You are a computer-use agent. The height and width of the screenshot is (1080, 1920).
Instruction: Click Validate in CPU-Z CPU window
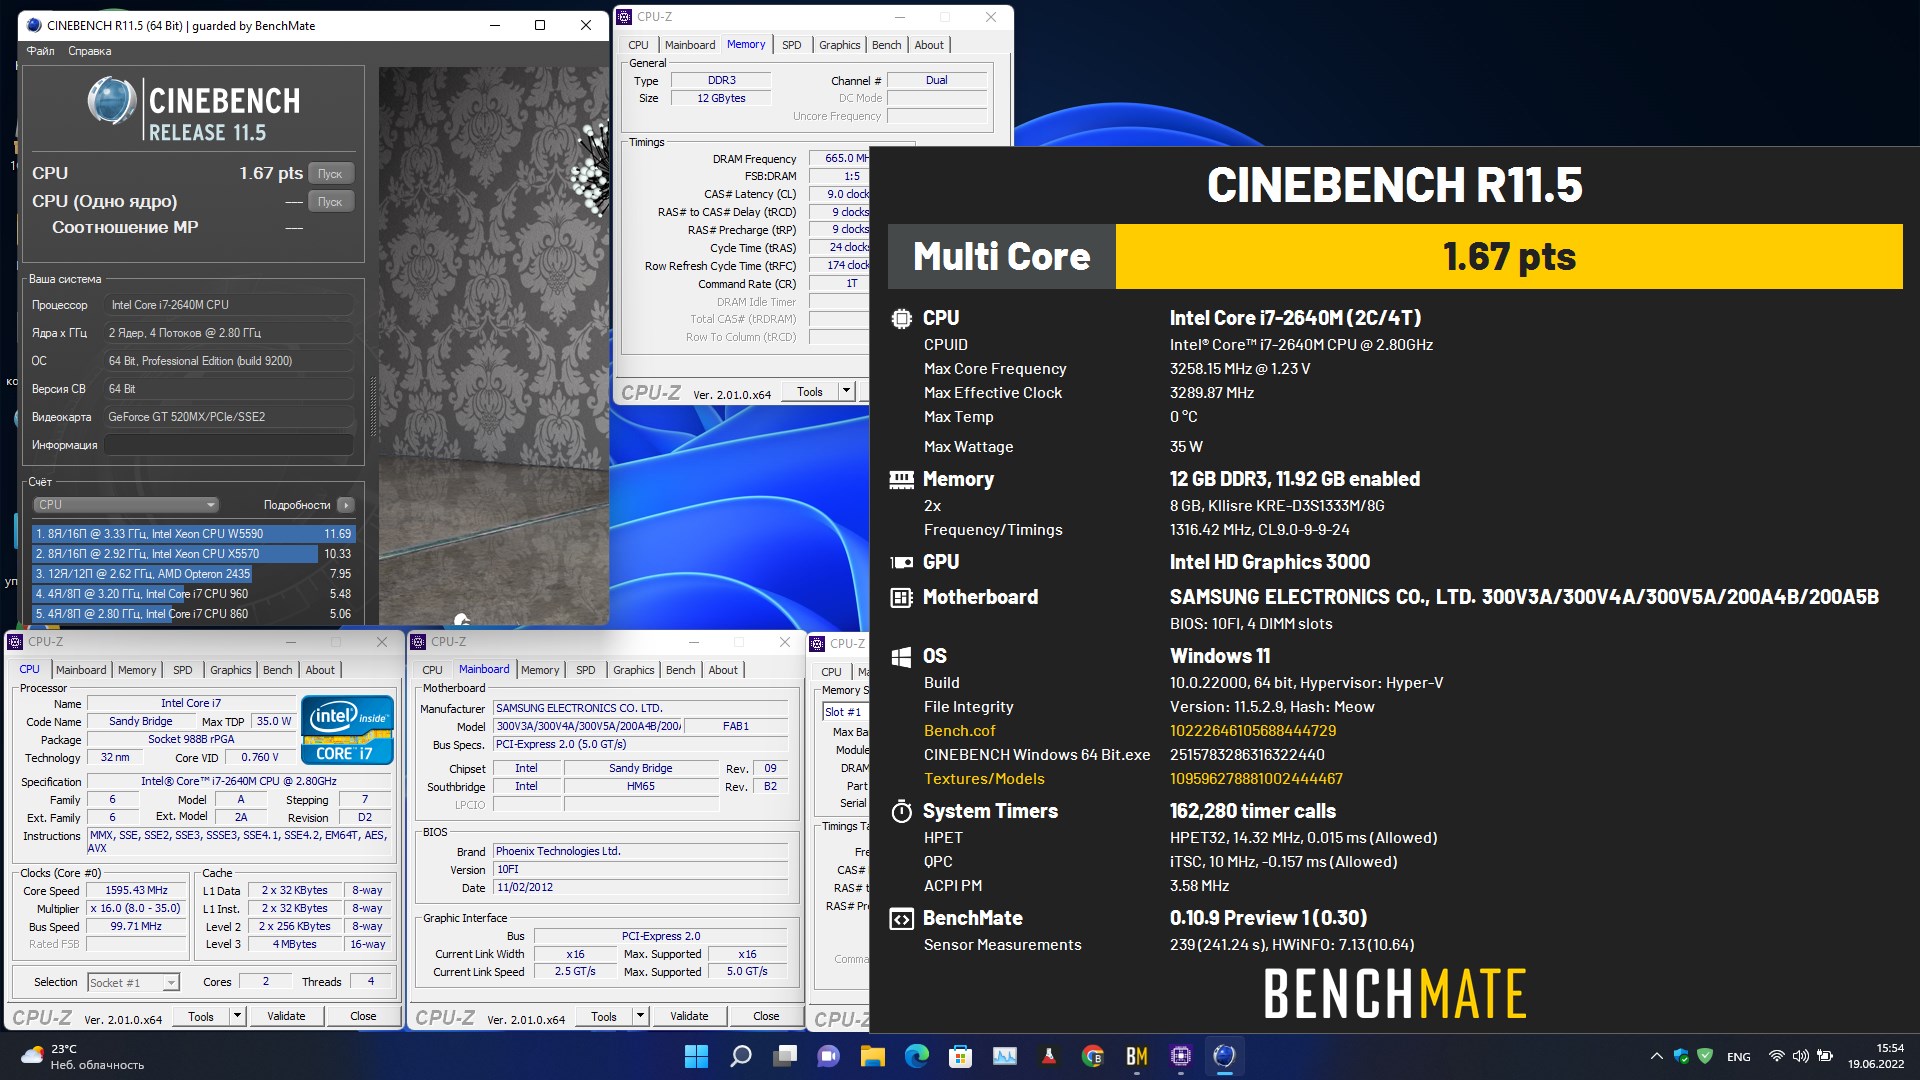pyautogui.click(x=286, y=1016)
